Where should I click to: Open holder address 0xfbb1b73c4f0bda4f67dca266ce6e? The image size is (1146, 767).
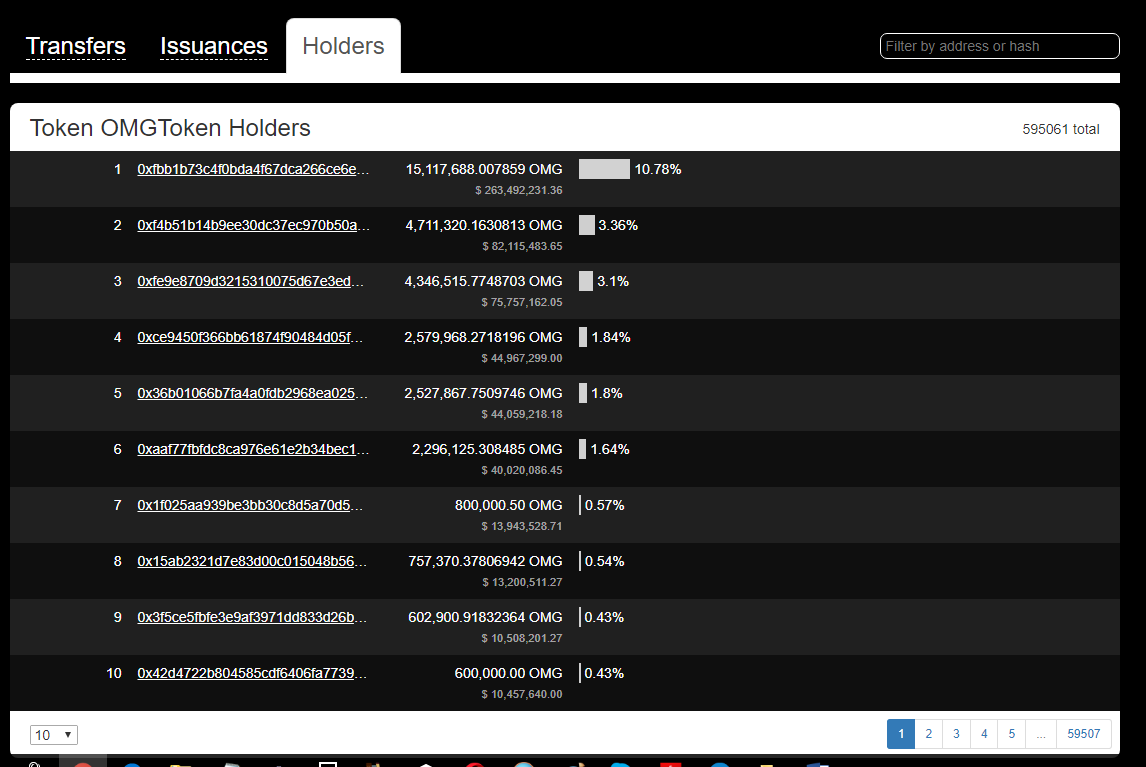[253, 170]
